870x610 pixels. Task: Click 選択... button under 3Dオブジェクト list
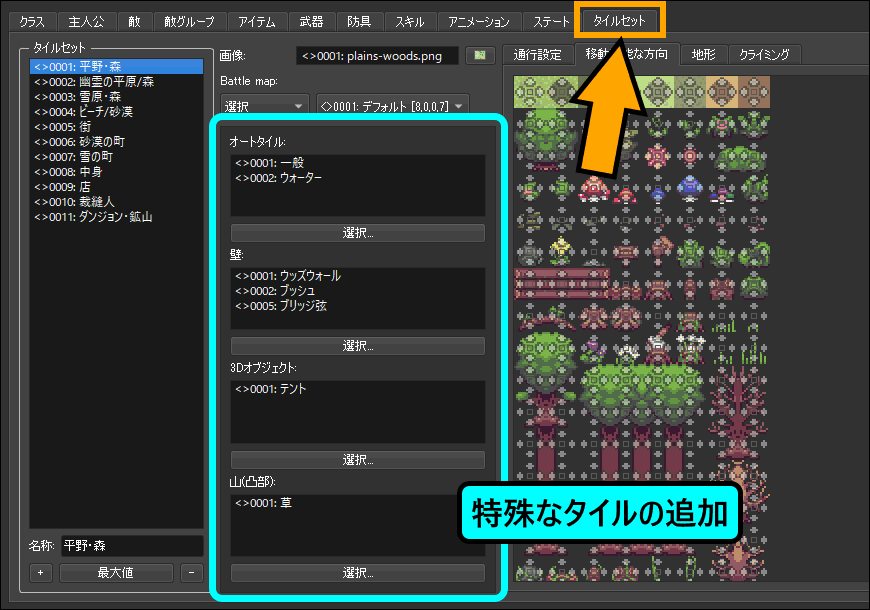tap(357, 460)
